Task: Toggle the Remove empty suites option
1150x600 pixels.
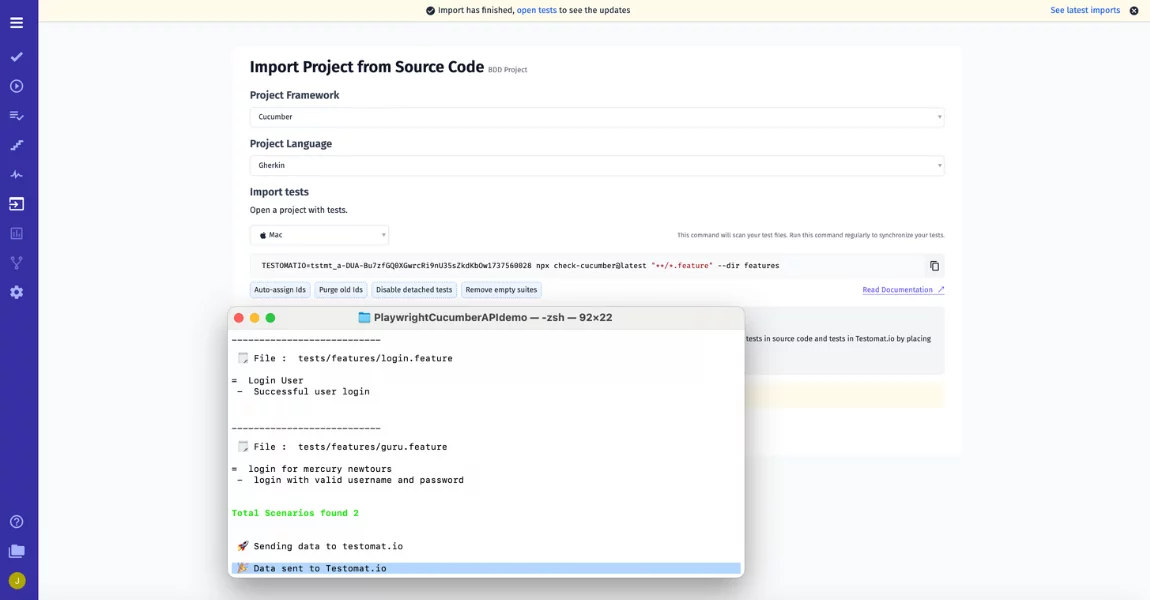Action: (501, 290)
